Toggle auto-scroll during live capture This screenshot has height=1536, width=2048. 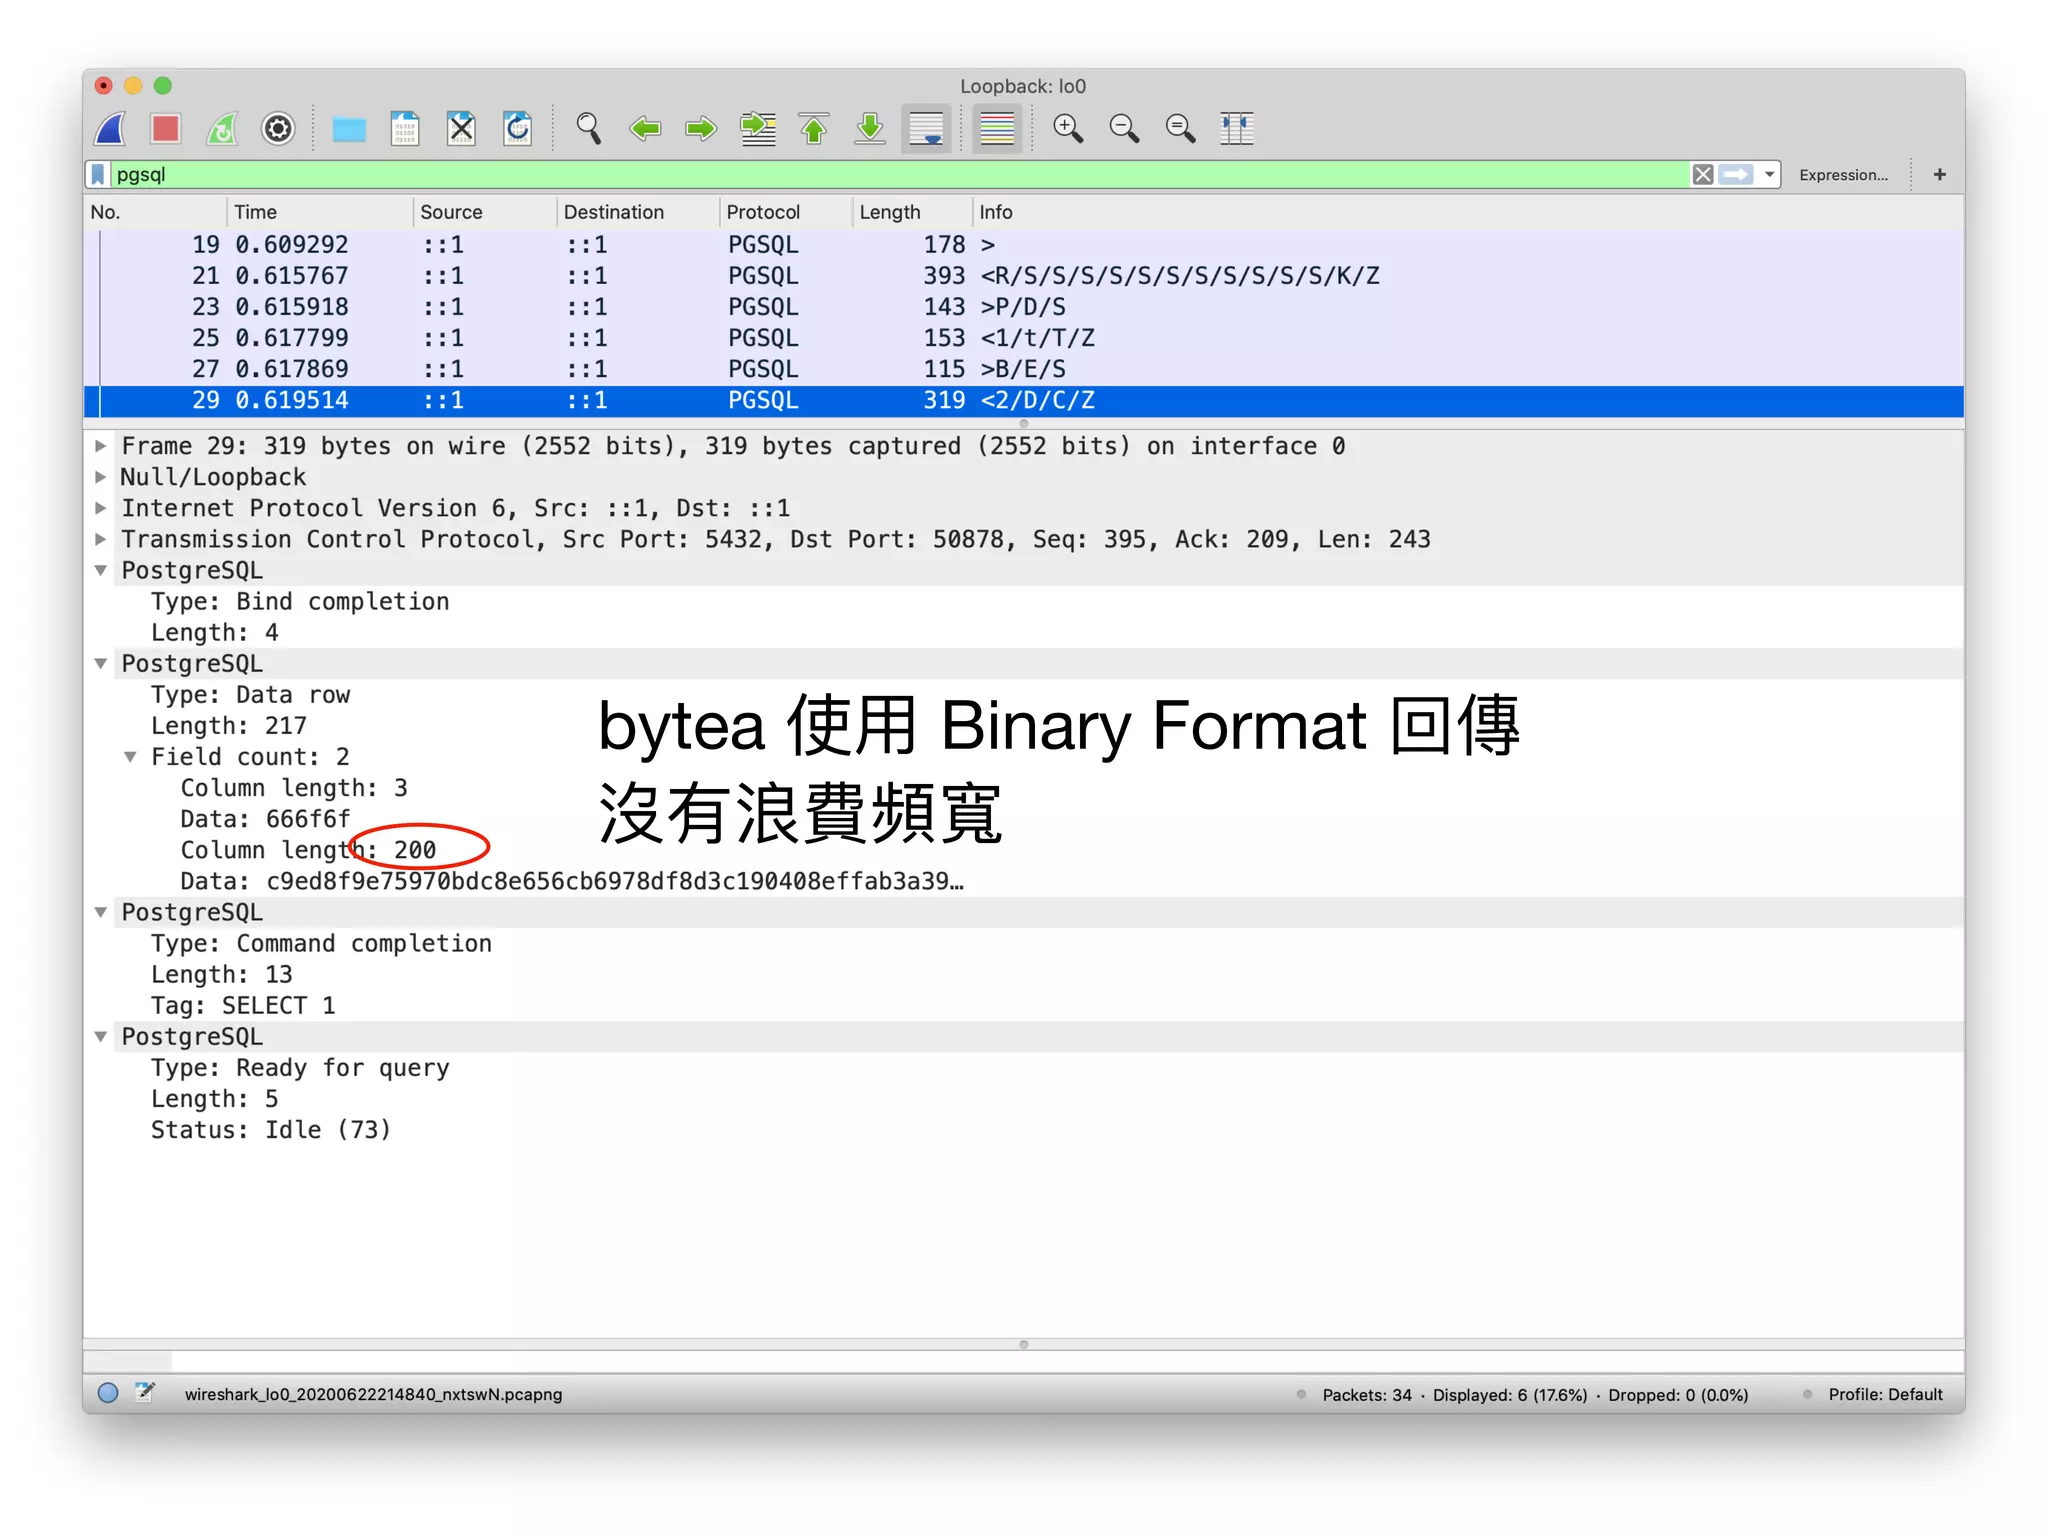pyautogui.click(x=927, y=128)
